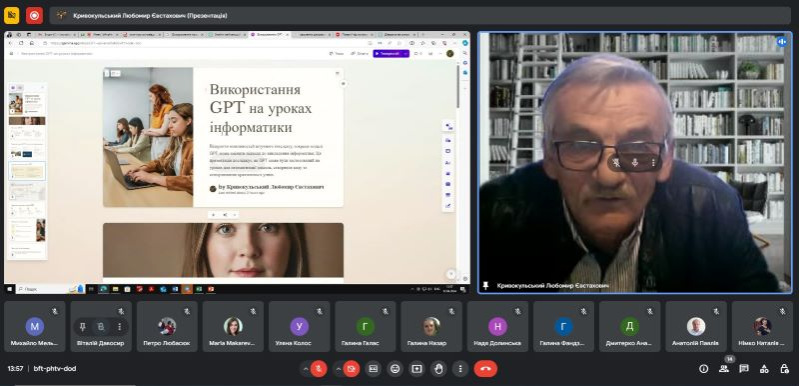The height and width of the screenshot is (386, 799).
Task: Select Михайло's participant tile with the M avatar
Action: (35, 326)
